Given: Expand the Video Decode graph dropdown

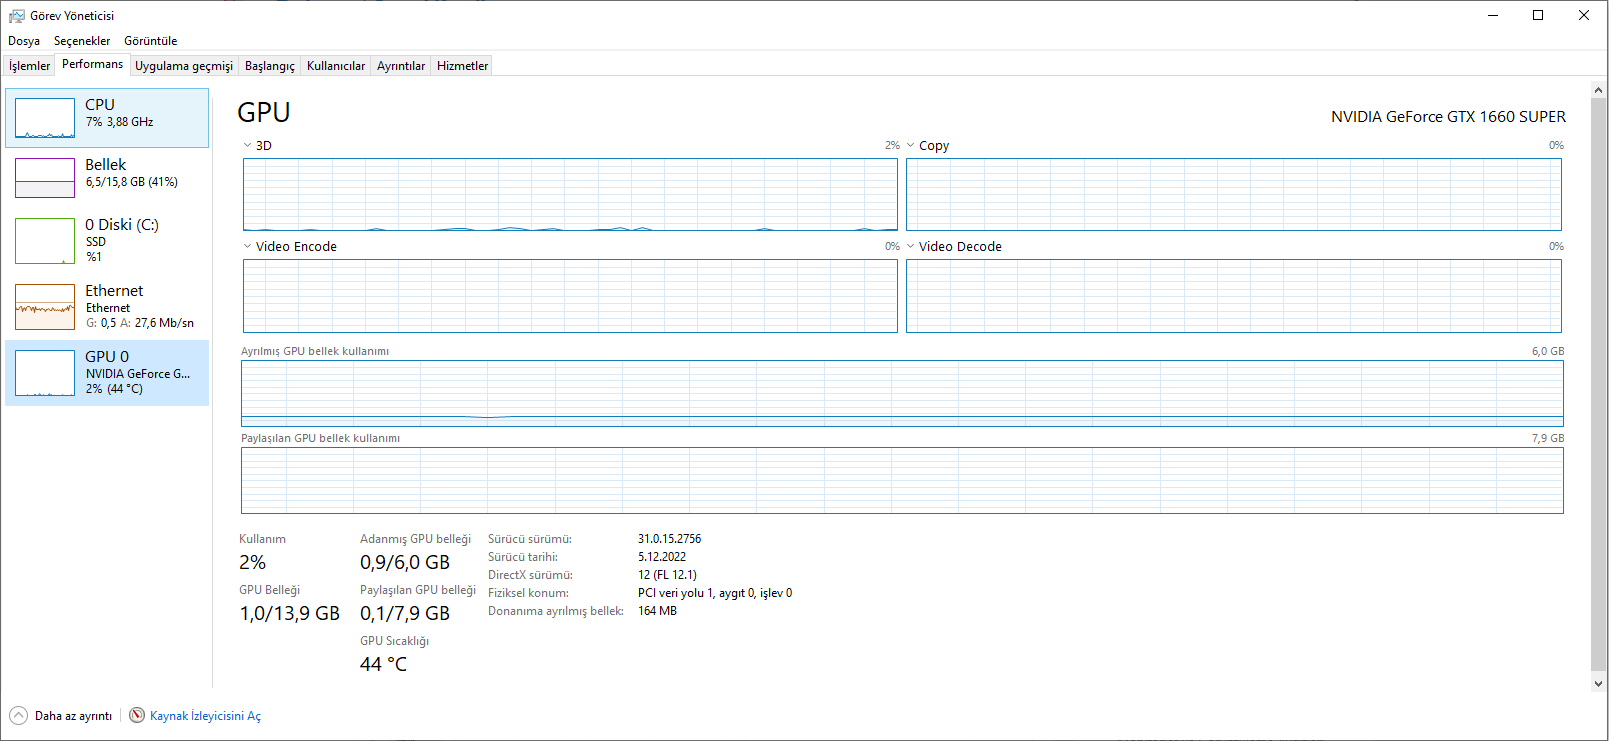Looking at the screenshot, I should pos(911,247).
